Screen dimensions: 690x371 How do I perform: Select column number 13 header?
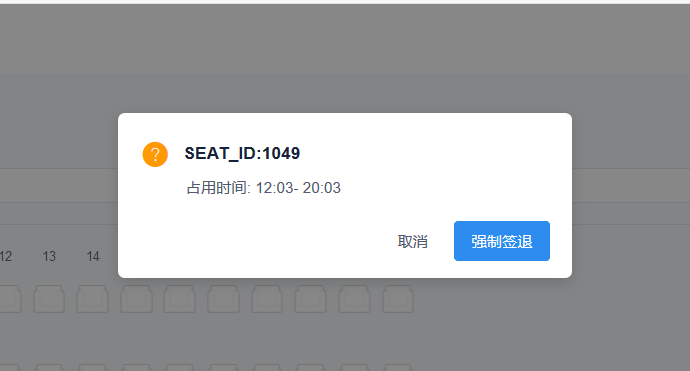[49, 256]
